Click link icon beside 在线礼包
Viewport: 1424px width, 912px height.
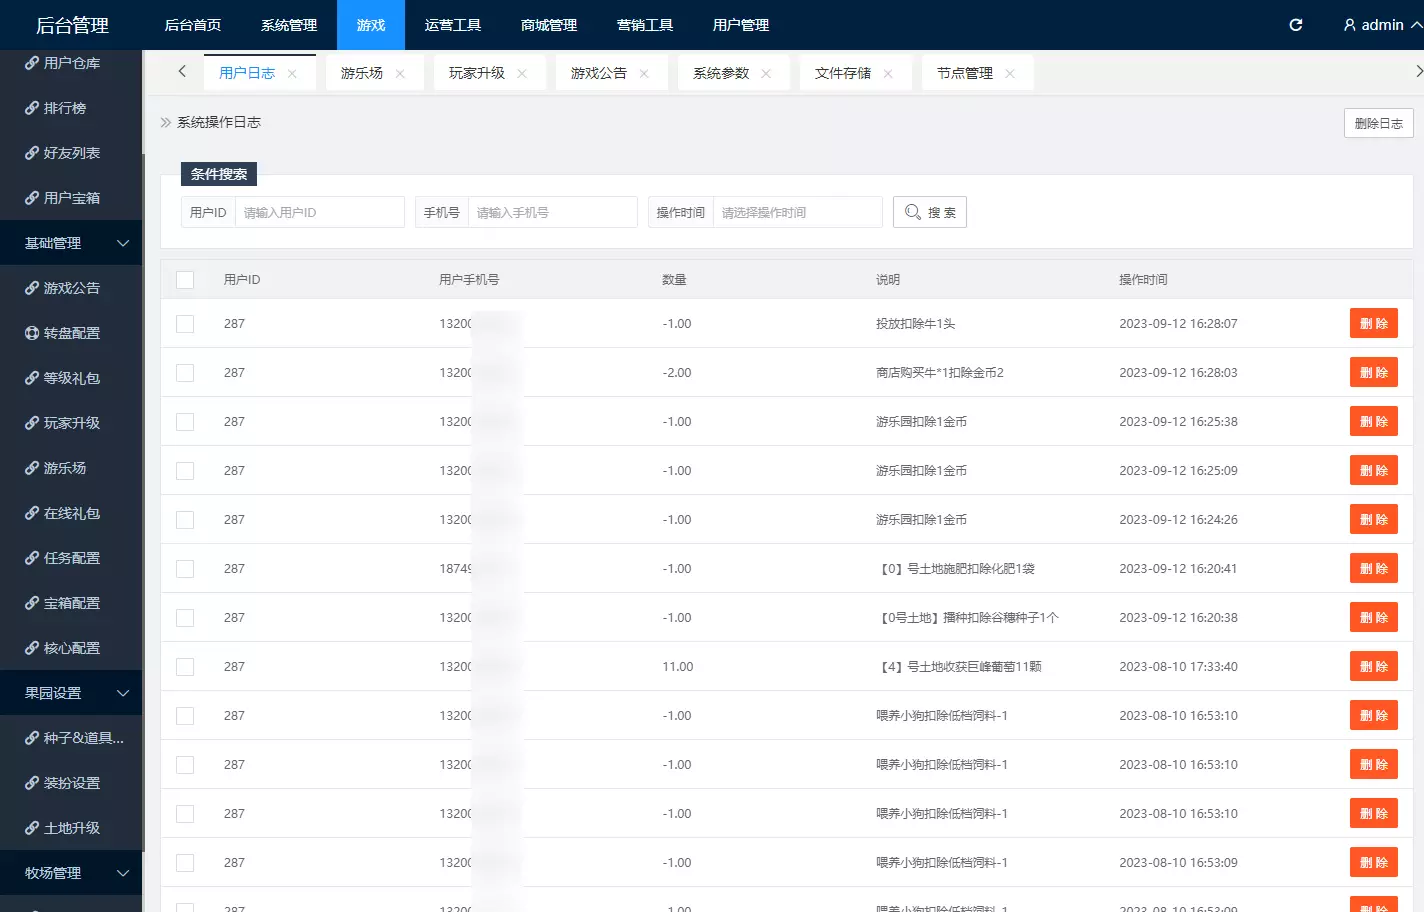pyautogui.click(x=32, y=513)
